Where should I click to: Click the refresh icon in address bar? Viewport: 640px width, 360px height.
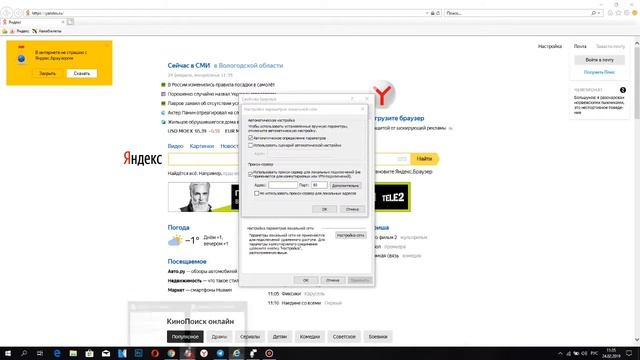coord(438,13)
